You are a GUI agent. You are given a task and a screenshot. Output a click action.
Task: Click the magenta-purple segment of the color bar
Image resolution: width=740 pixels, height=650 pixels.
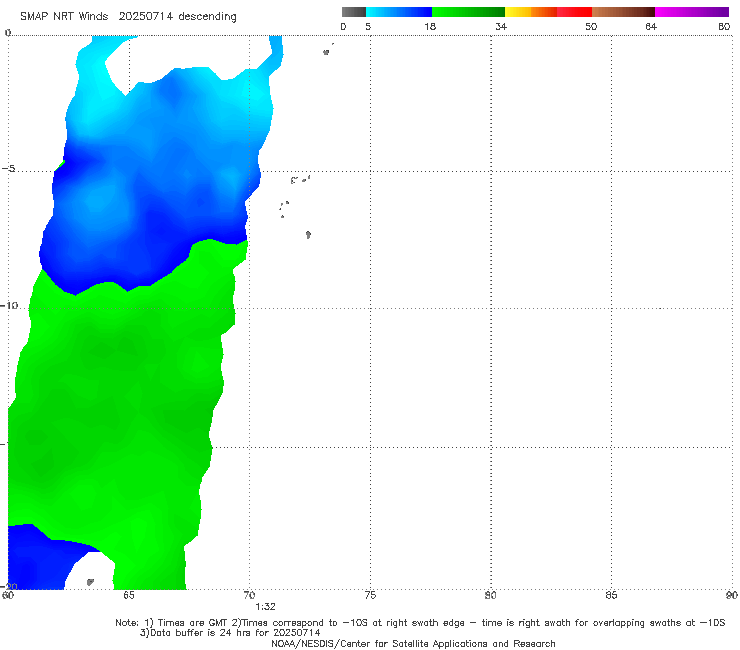(692, 12)
